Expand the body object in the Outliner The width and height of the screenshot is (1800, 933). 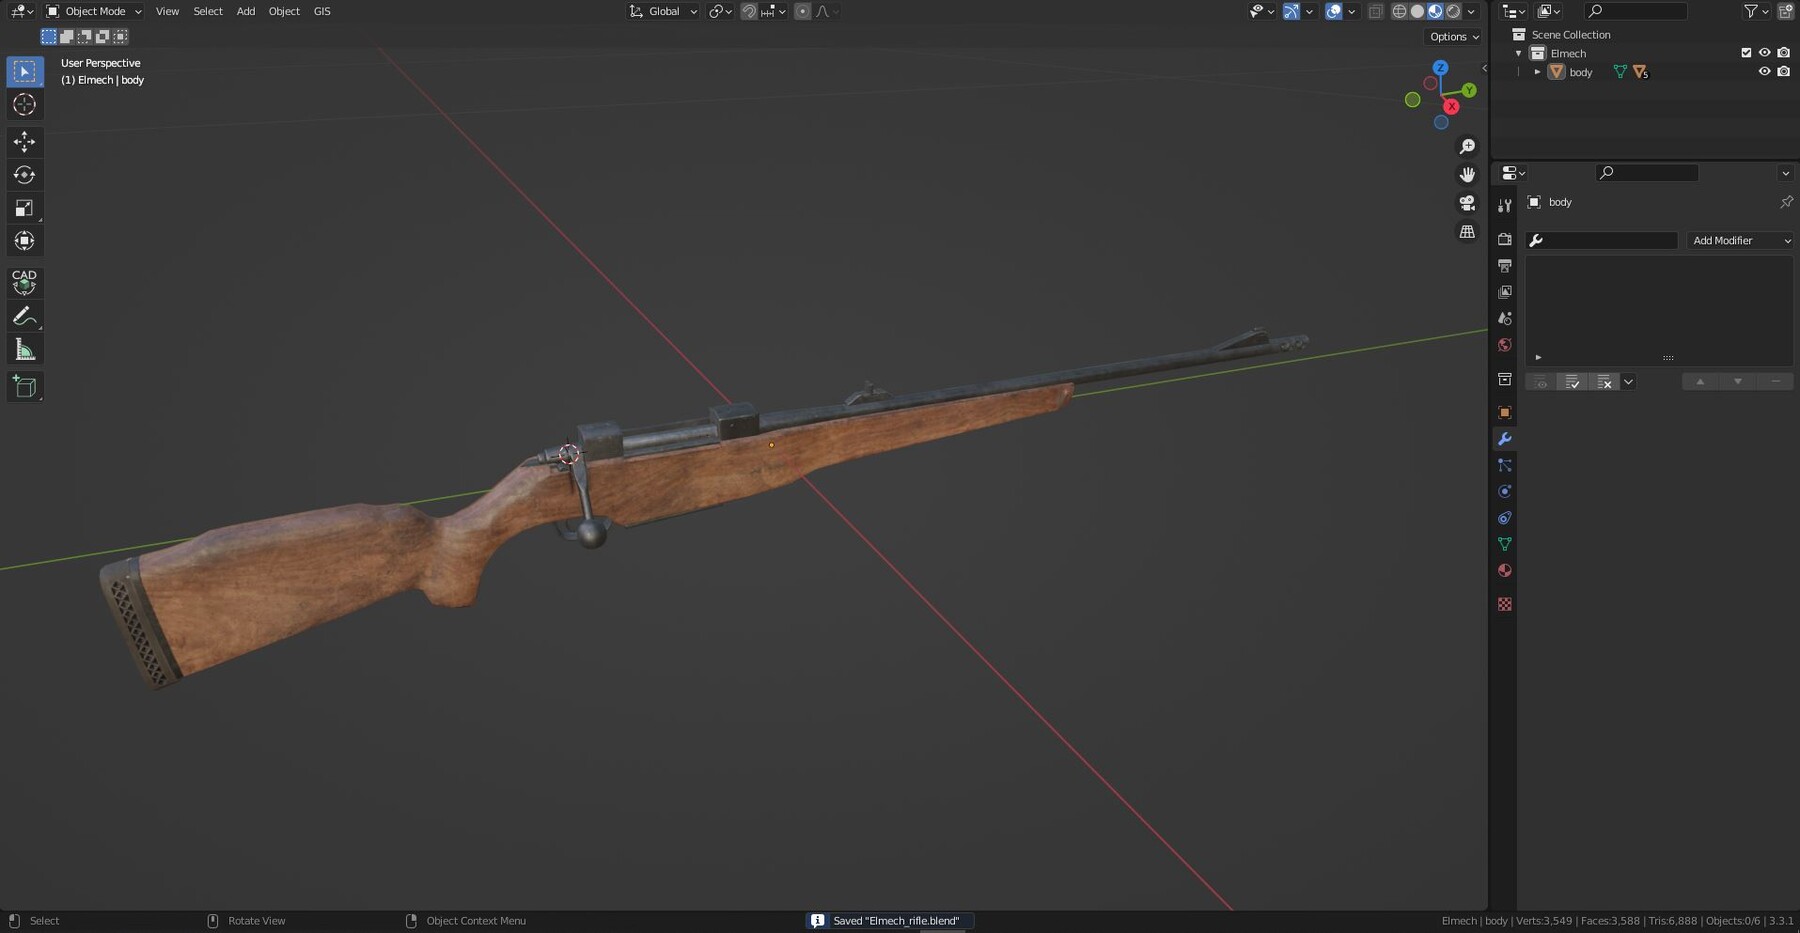[x=1537, y=71]
